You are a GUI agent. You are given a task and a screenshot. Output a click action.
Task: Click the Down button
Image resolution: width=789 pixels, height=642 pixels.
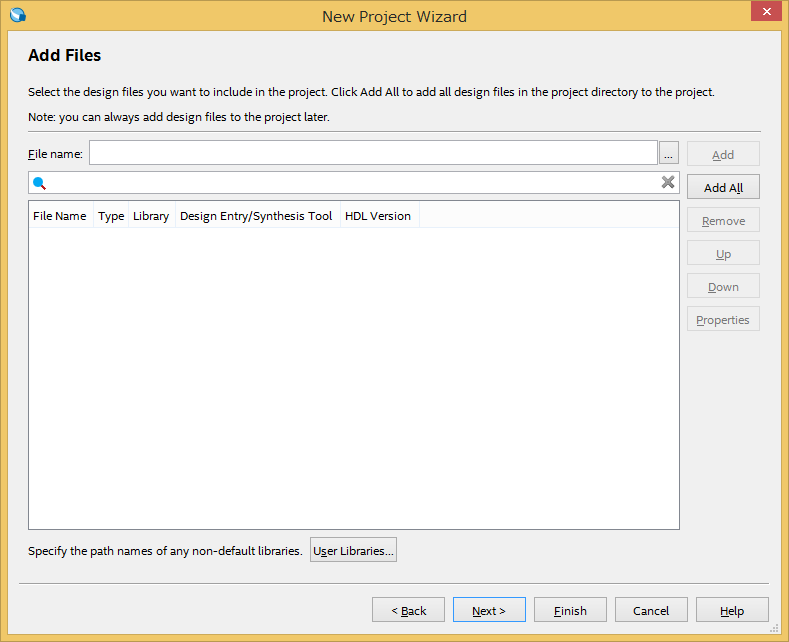click(723, 286)
